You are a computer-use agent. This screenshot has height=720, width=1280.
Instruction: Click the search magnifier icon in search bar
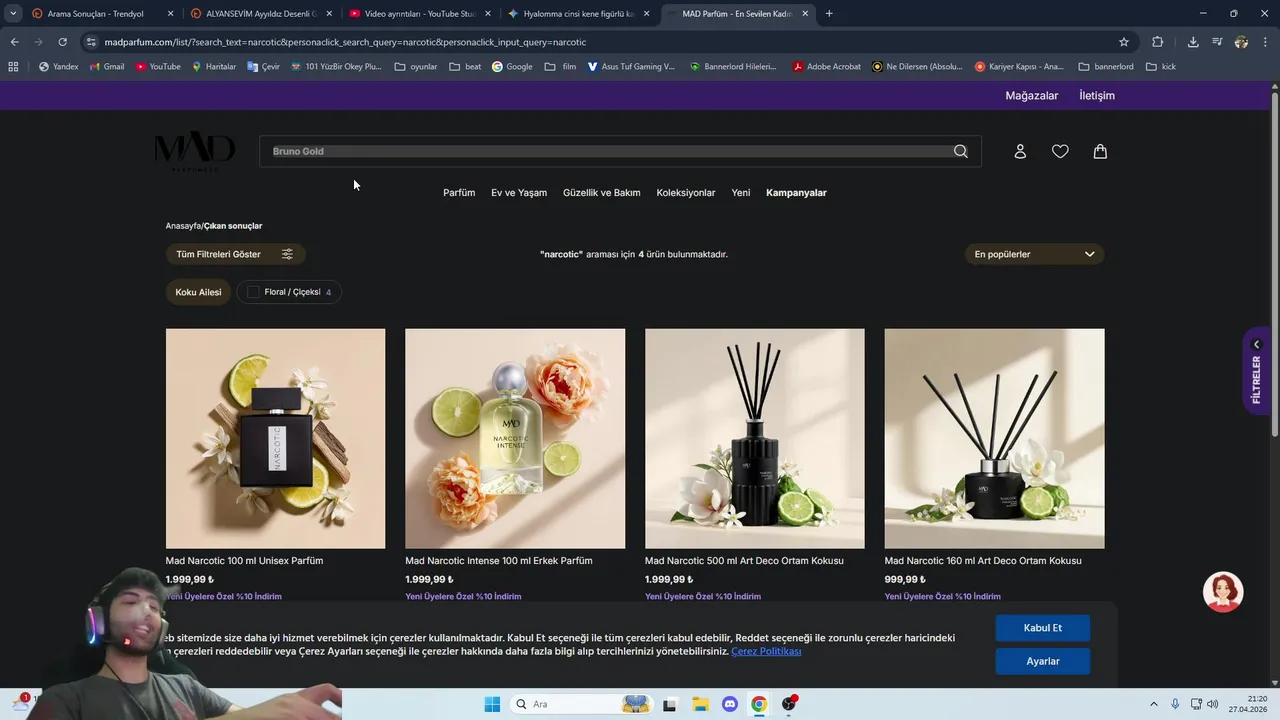point(960,151)
